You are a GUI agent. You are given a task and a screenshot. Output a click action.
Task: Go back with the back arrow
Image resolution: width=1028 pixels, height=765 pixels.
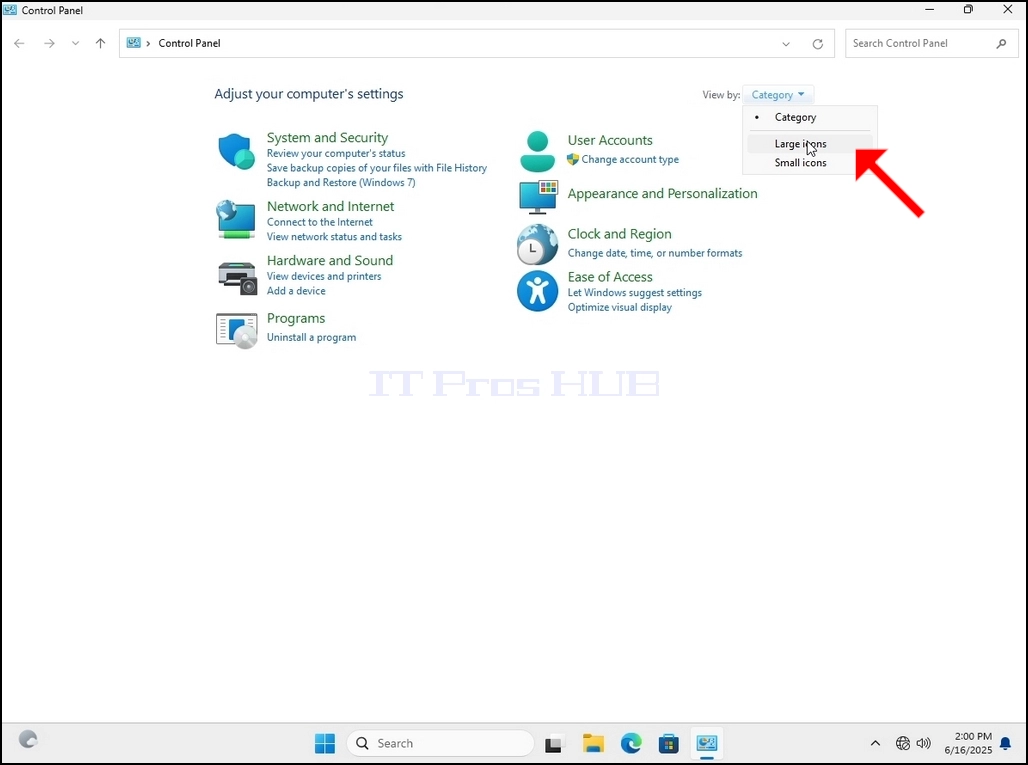pos(19,43)
